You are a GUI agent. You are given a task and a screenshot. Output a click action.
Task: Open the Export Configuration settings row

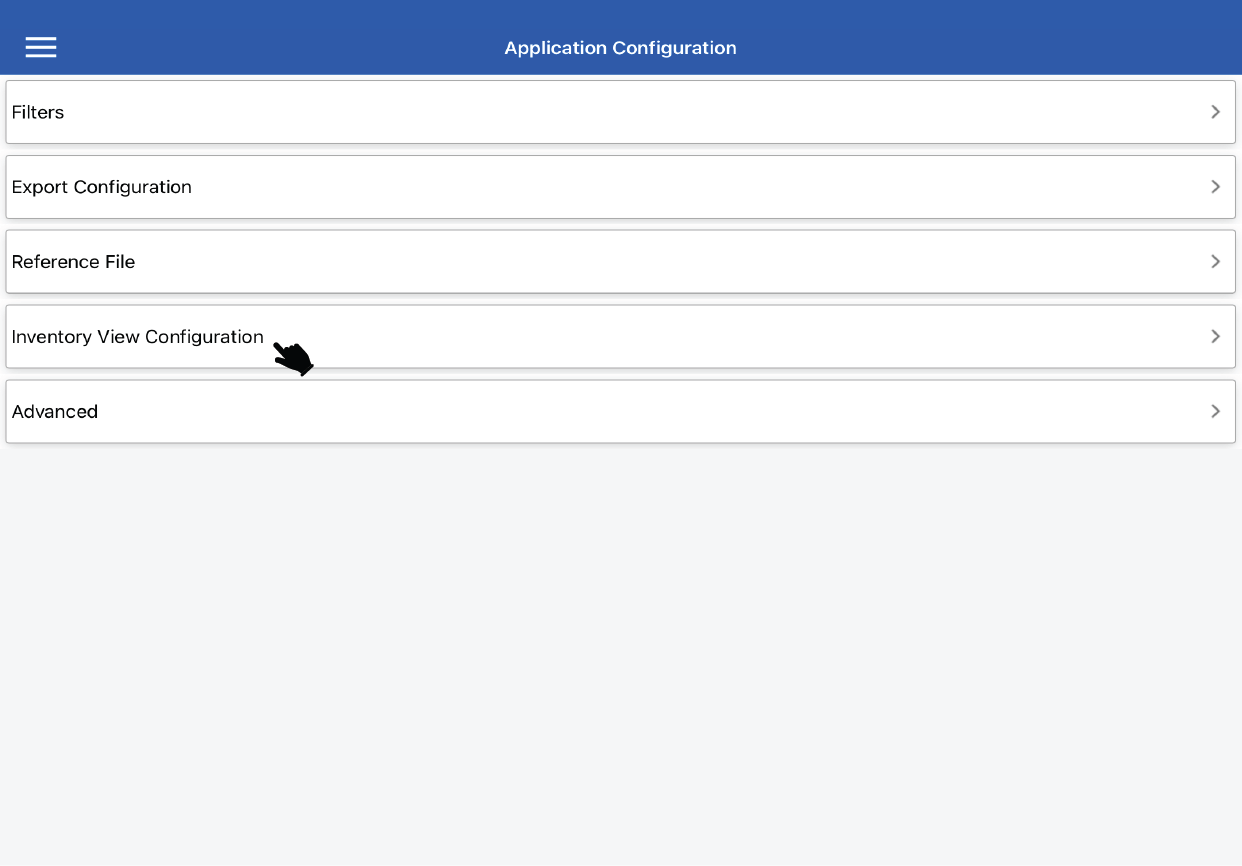(620, 187)
